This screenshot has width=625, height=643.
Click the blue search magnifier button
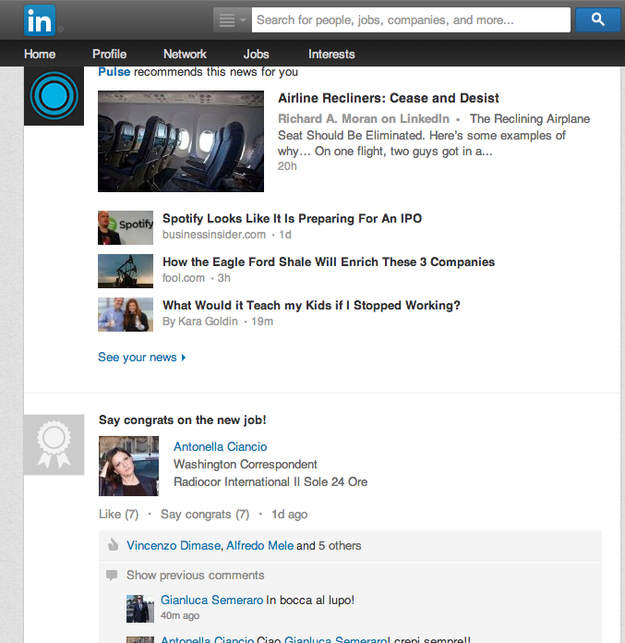pyautogui.click(x=598, y=20)
